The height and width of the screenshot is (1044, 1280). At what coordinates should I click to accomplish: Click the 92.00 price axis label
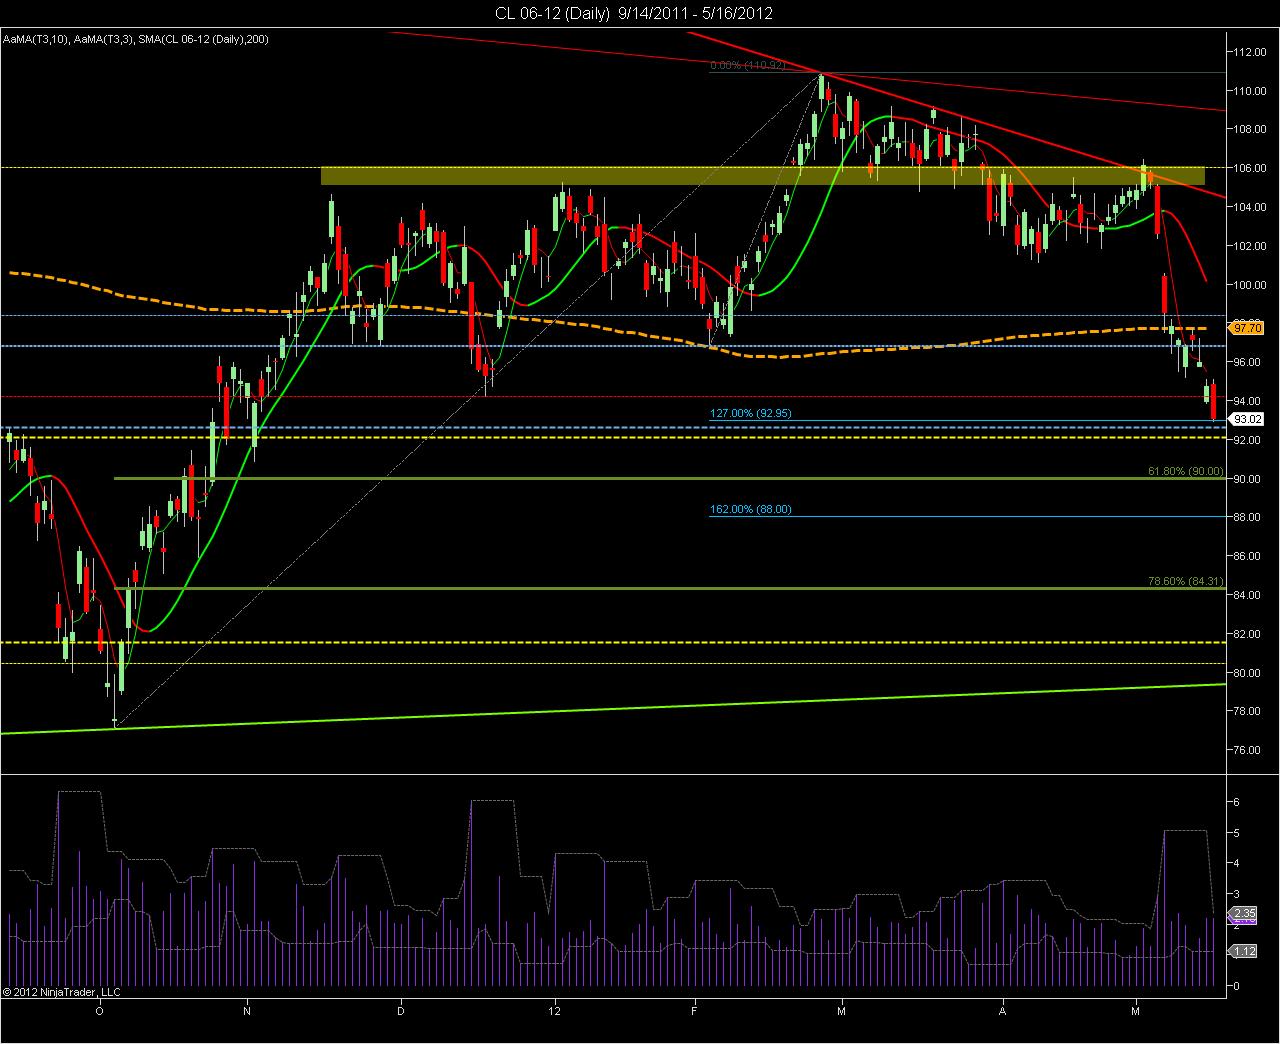1248,440
